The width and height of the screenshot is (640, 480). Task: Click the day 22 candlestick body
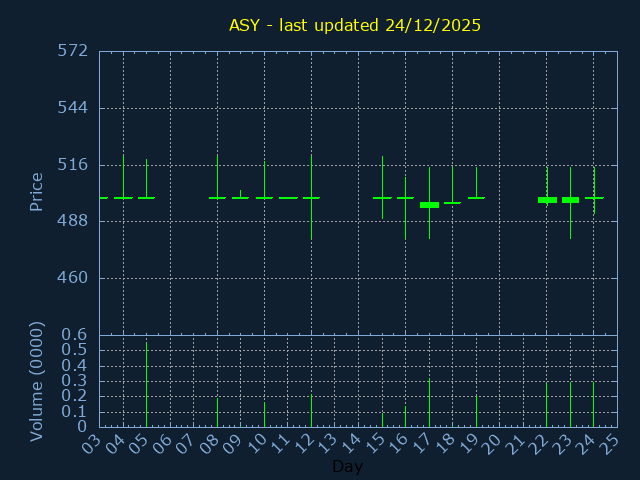tap(547, 200)
